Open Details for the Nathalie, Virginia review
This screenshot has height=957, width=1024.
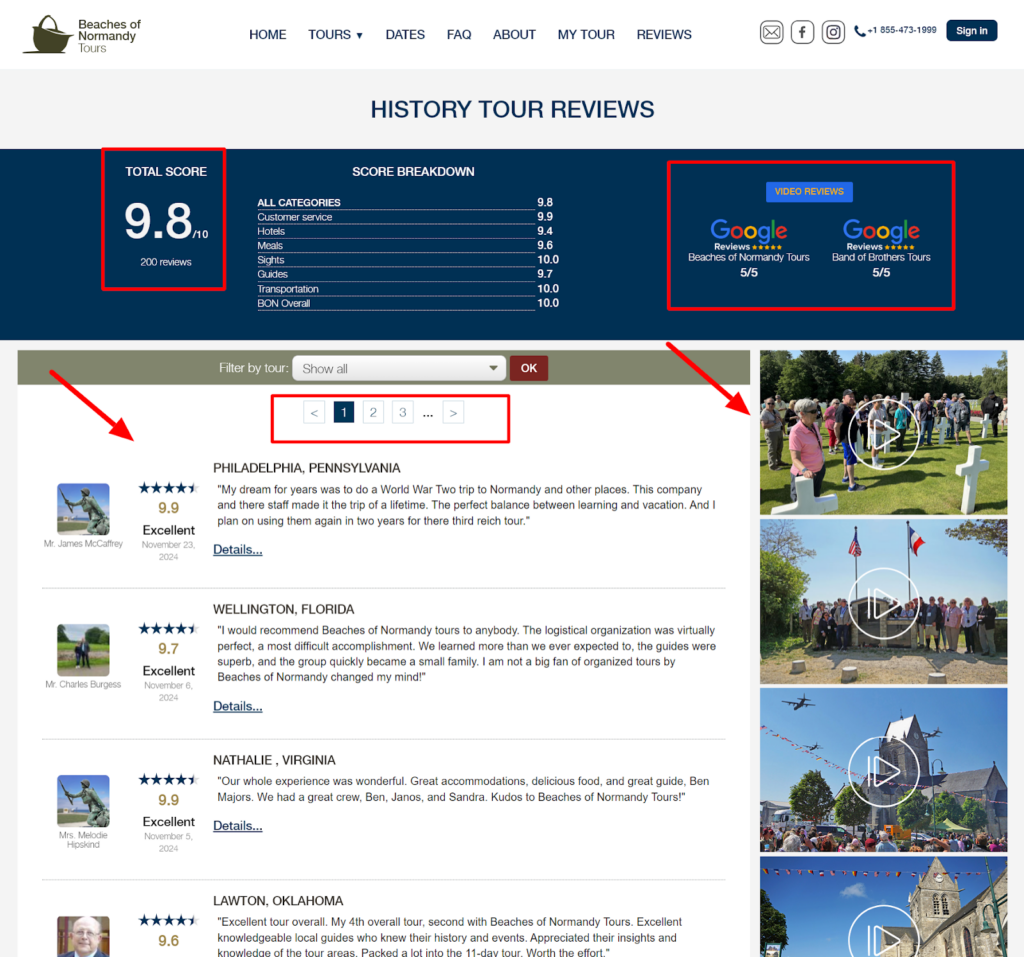(x=238, y=826)
